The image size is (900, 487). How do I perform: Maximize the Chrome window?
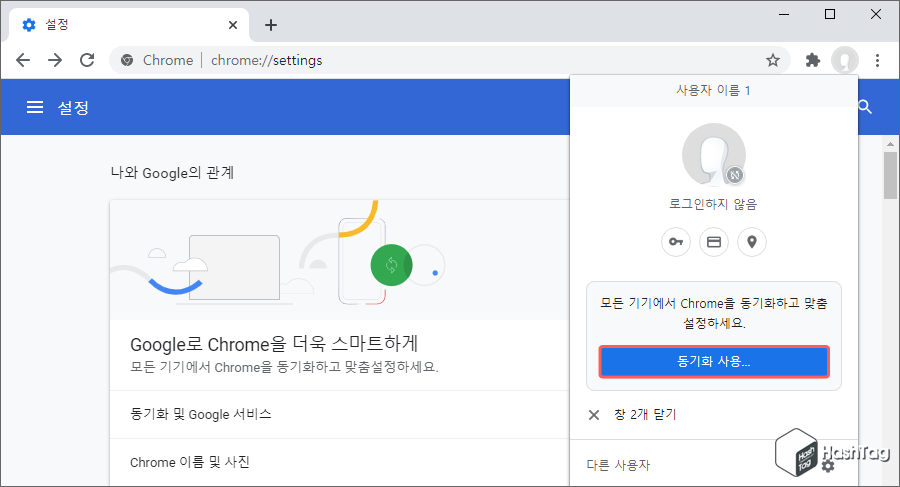coord(830,14)
